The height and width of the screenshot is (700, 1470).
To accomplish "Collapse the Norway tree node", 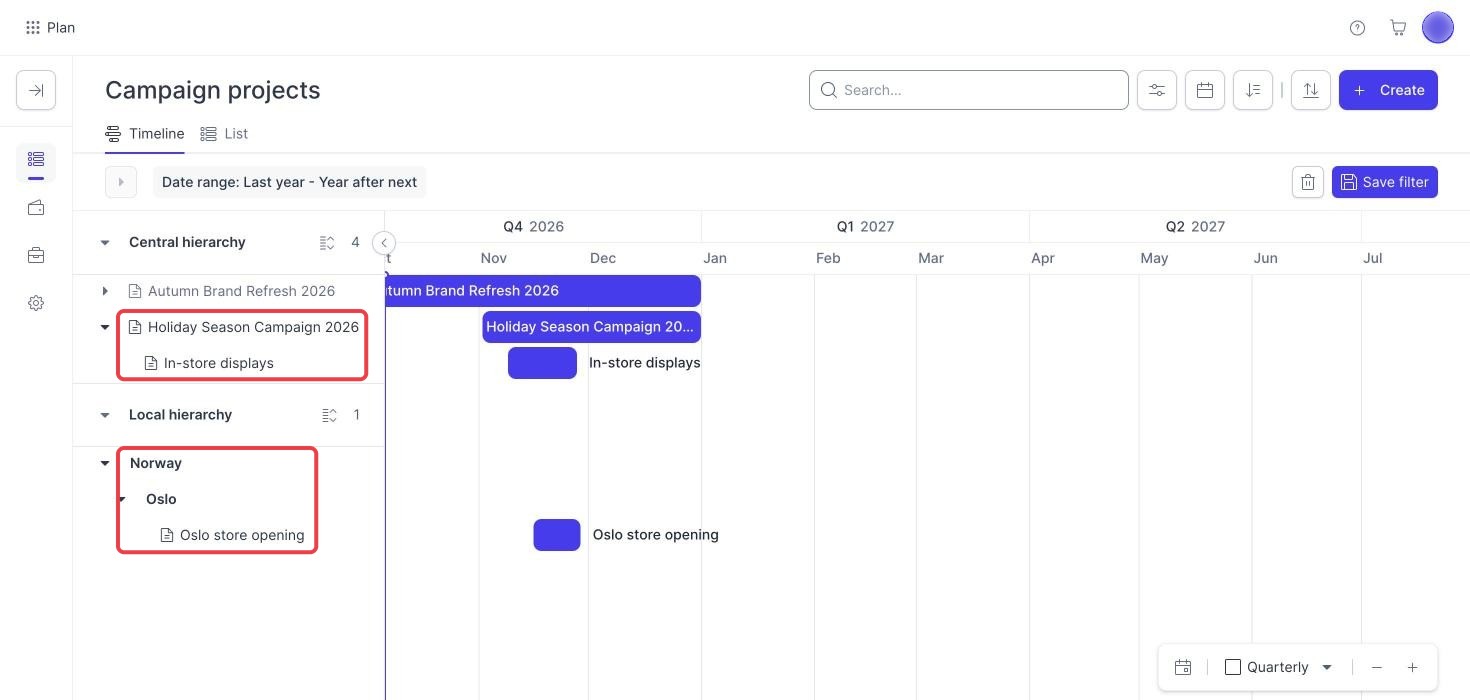I will [105, 463].
